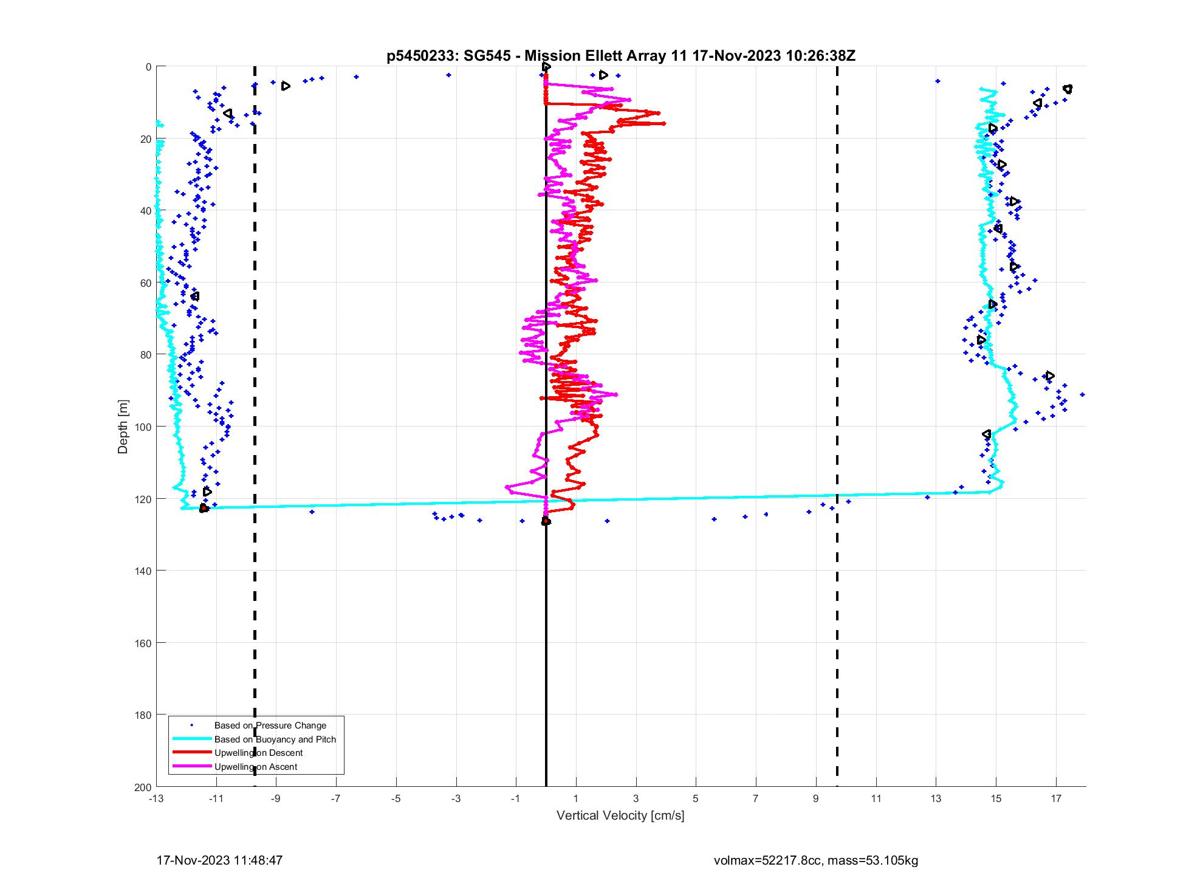The width and height of the screenshot is (1200, 885).
Task: Click the red line sample in the legend
Action: click(x=191, y=753)
